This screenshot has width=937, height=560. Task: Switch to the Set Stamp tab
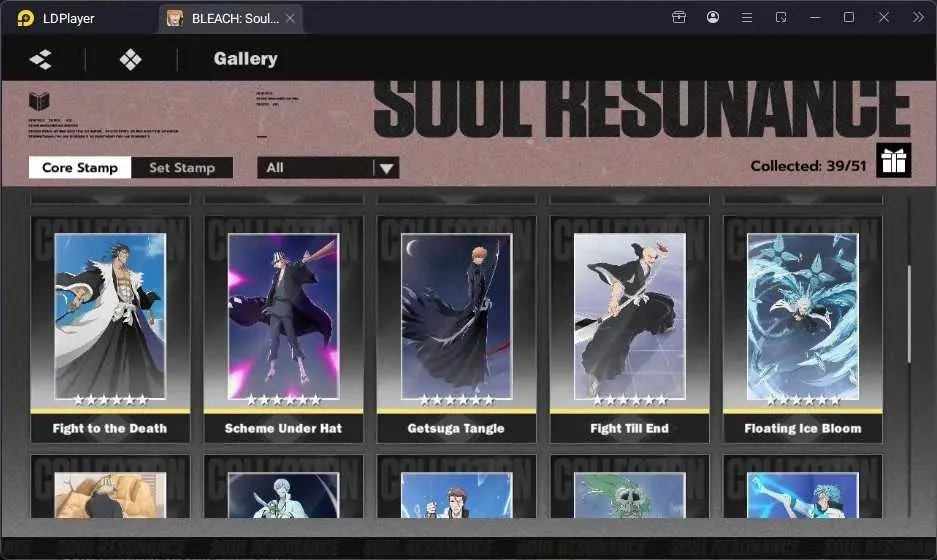(182, 168)
